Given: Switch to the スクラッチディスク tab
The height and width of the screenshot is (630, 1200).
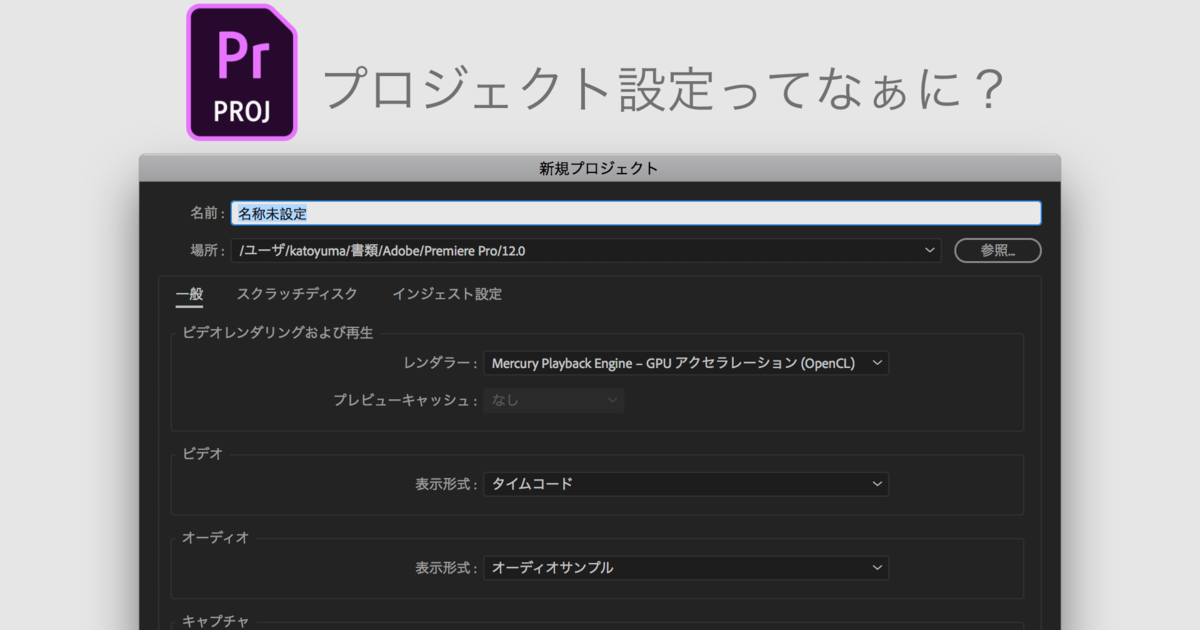Looking at the screenshot, I should pyautogui.click(x=297, y=294).
